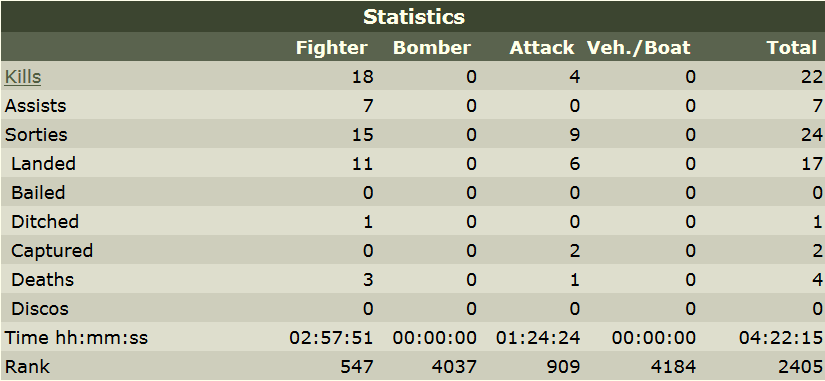Click Bomber rank value 4037
This screenshot has width=825, height=381.
pos(454,366)
